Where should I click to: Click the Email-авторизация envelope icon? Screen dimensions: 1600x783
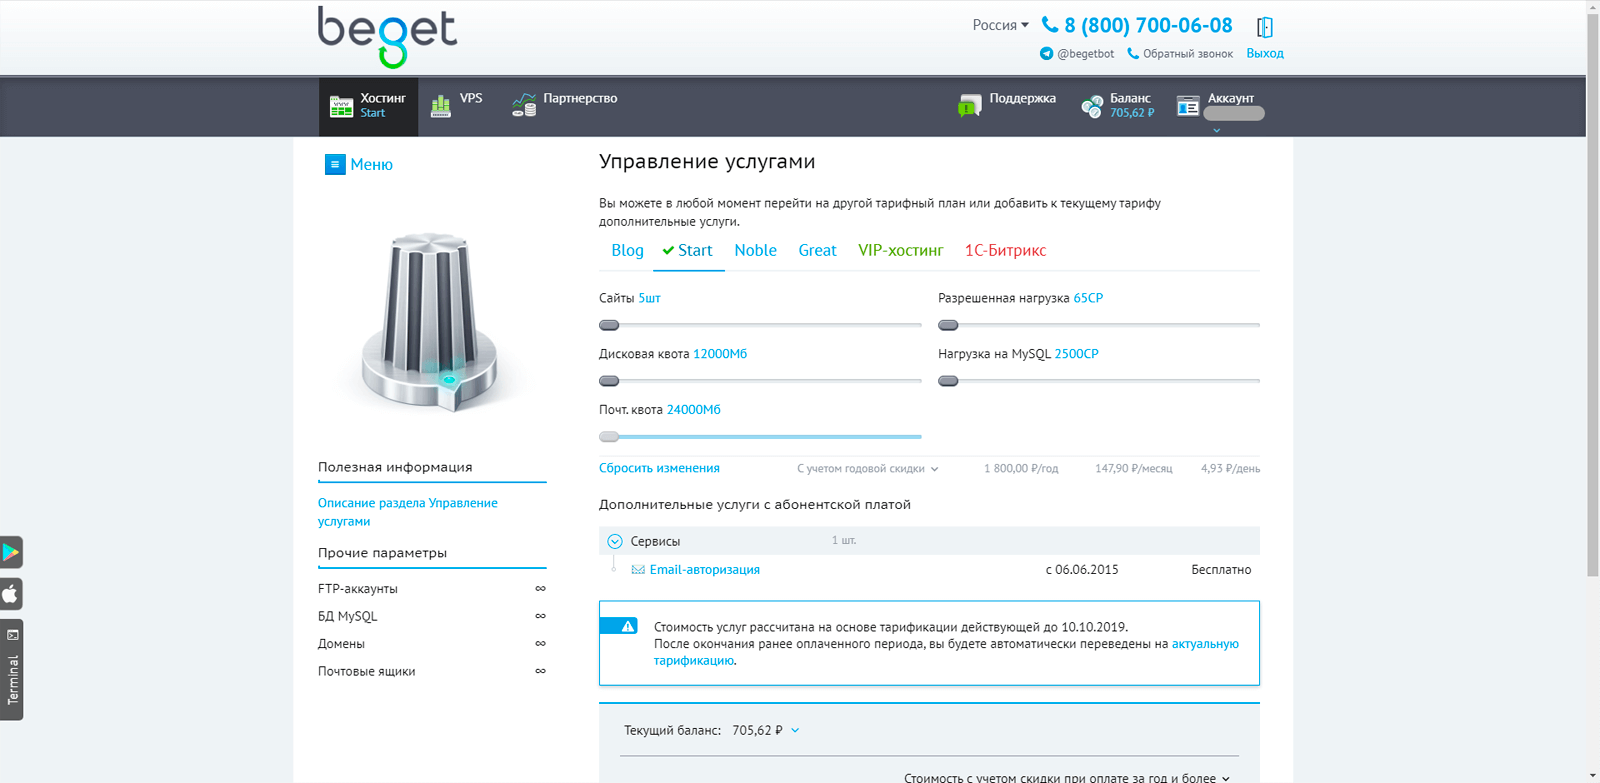point(638,570)
